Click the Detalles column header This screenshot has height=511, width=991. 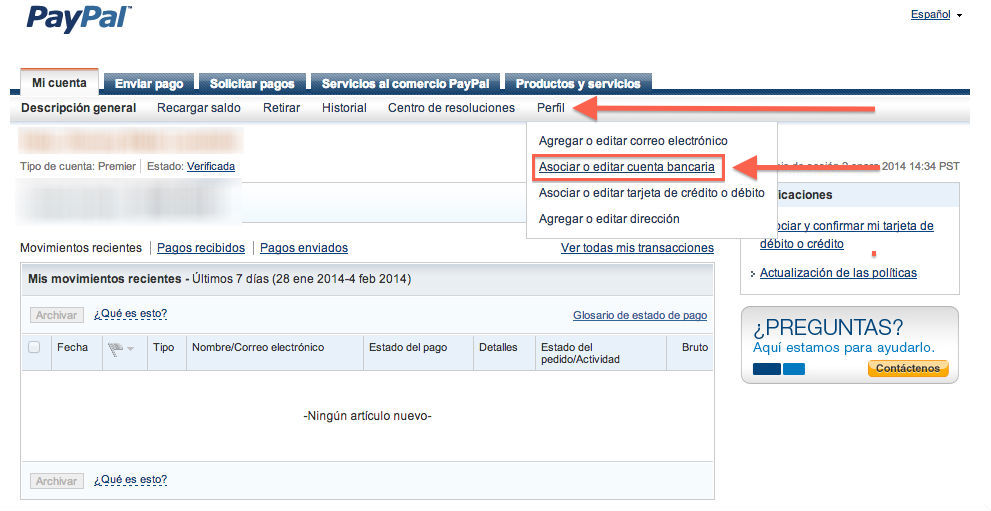498,347
